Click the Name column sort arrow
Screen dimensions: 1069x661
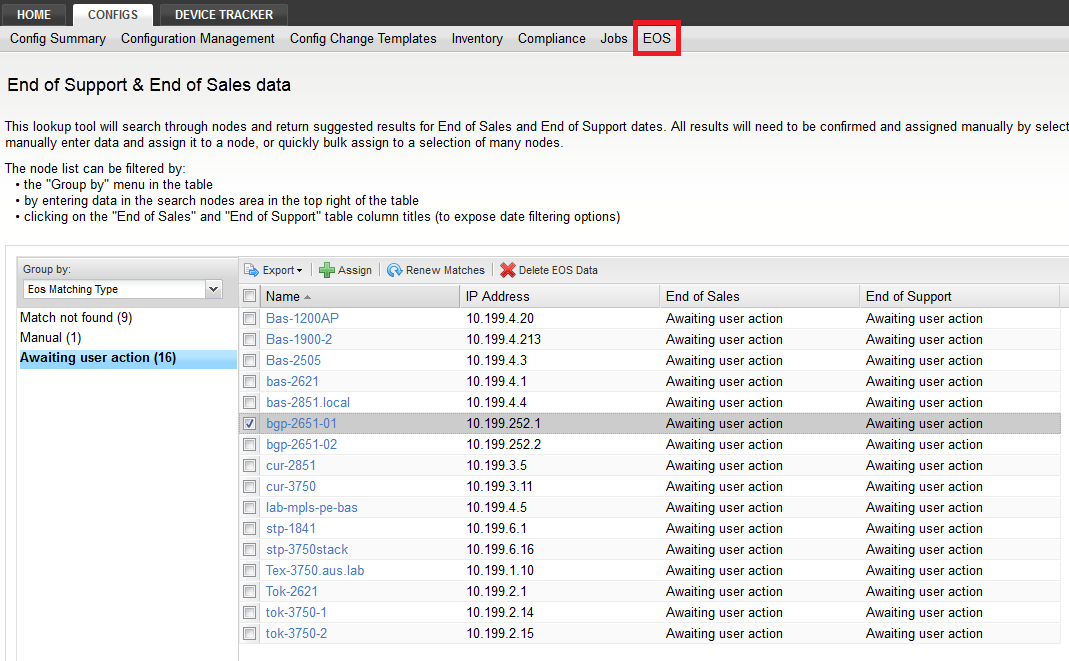pyautogui.click(x=307, y=297)
